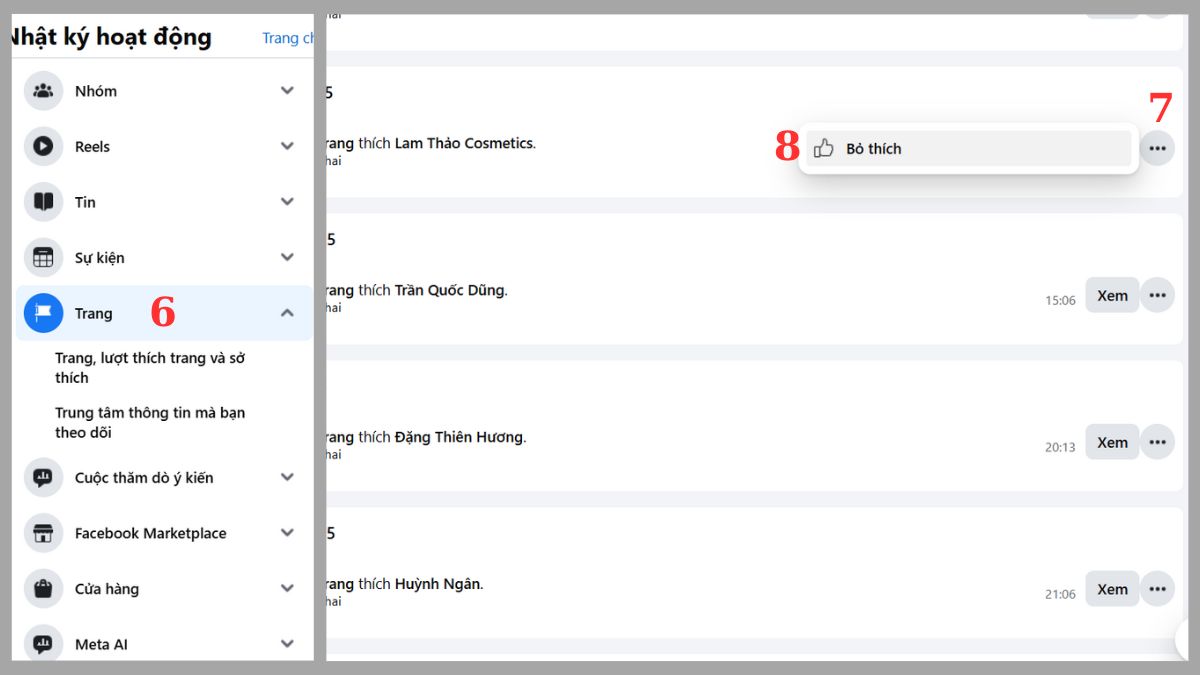The height and width of the screenshot is (675, 1200).
Task: Open the Đặng Thiên Hương page link
Action: pos(459,437)
